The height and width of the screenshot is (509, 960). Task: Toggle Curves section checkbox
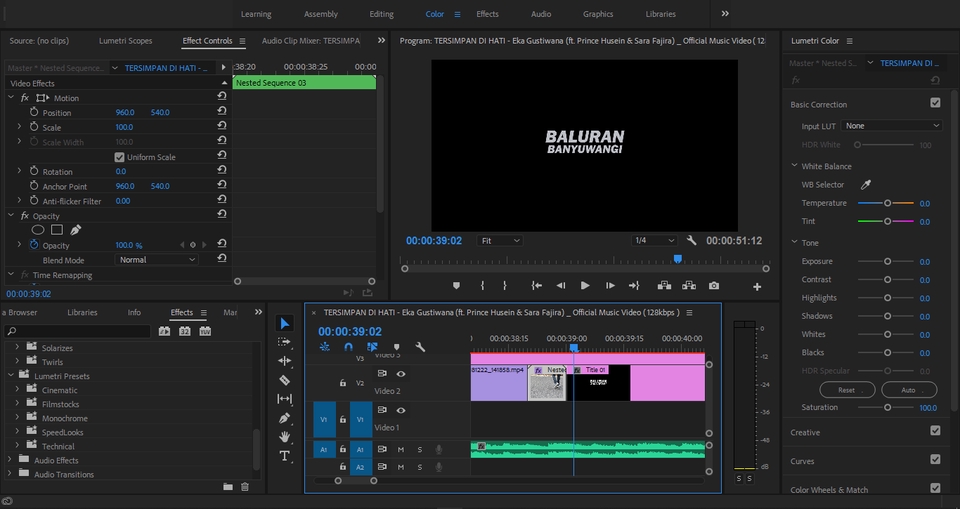tap(935, 459)
